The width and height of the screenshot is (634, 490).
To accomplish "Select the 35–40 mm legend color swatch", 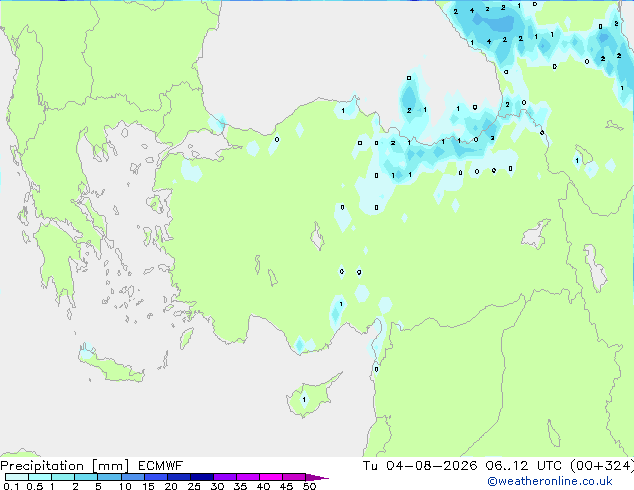I will tap(247, 477).
